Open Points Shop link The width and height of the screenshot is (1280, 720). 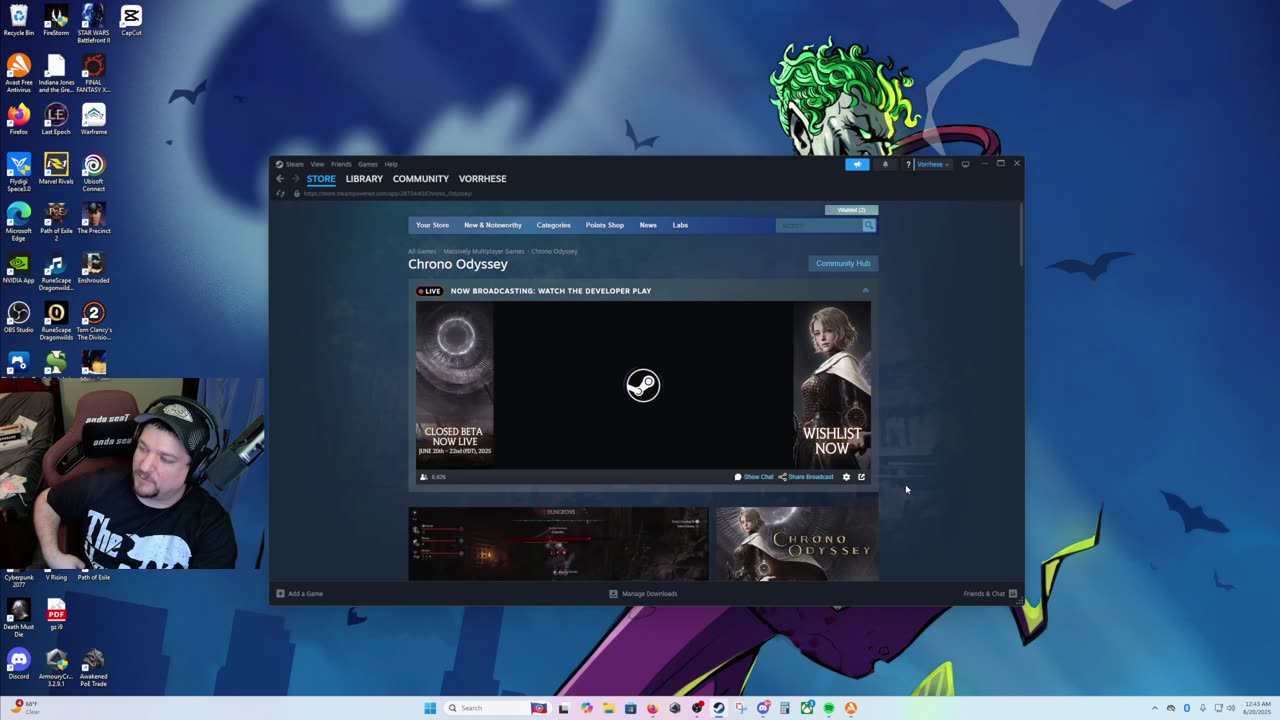click(x=604, y=225)
